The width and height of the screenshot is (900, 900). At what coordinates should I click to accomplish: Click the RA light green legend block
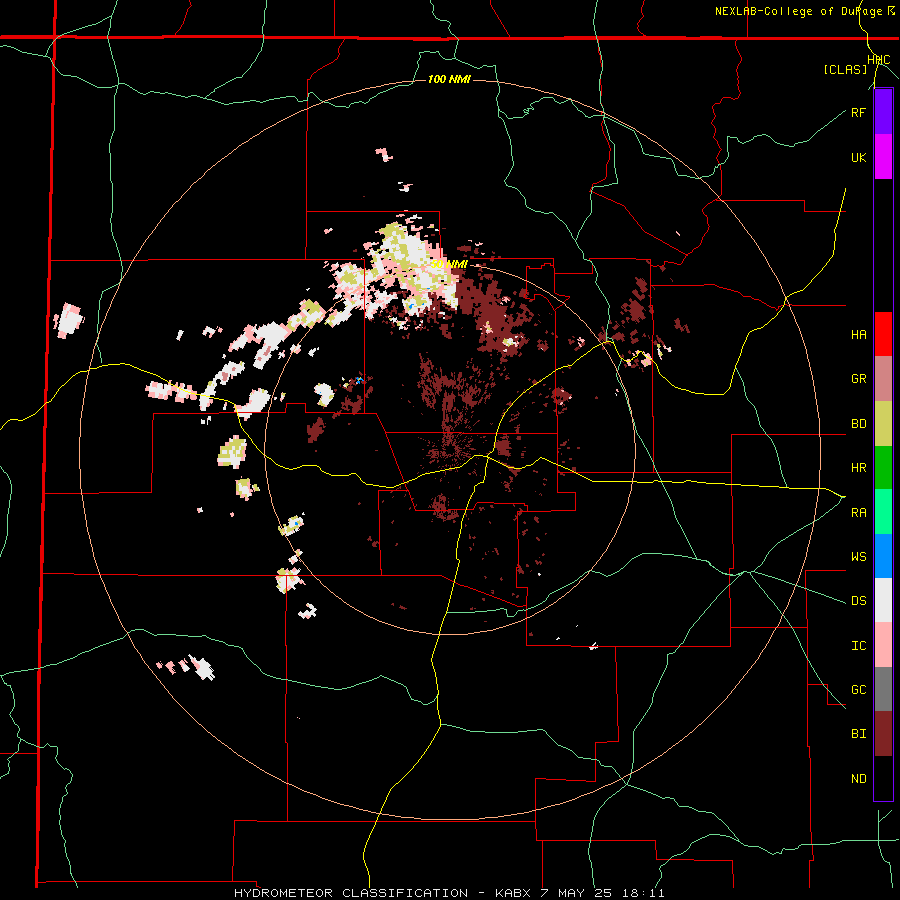pos(883,512)
